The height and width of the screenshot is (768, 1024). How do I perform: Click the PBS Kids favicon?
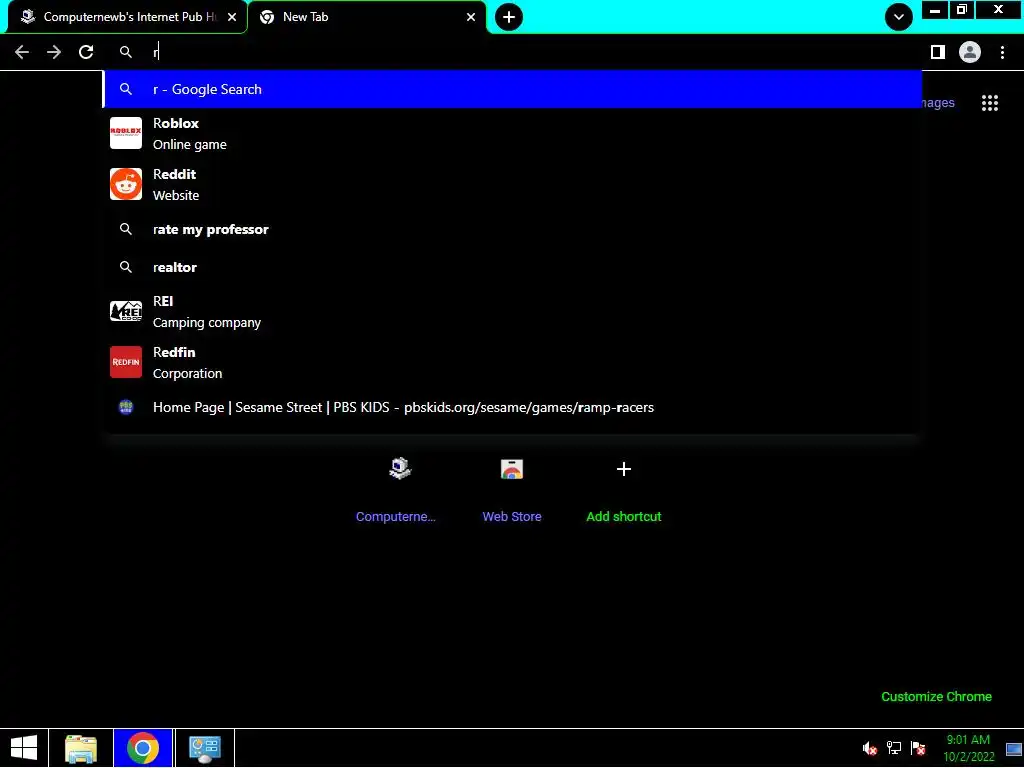point(126,408)
